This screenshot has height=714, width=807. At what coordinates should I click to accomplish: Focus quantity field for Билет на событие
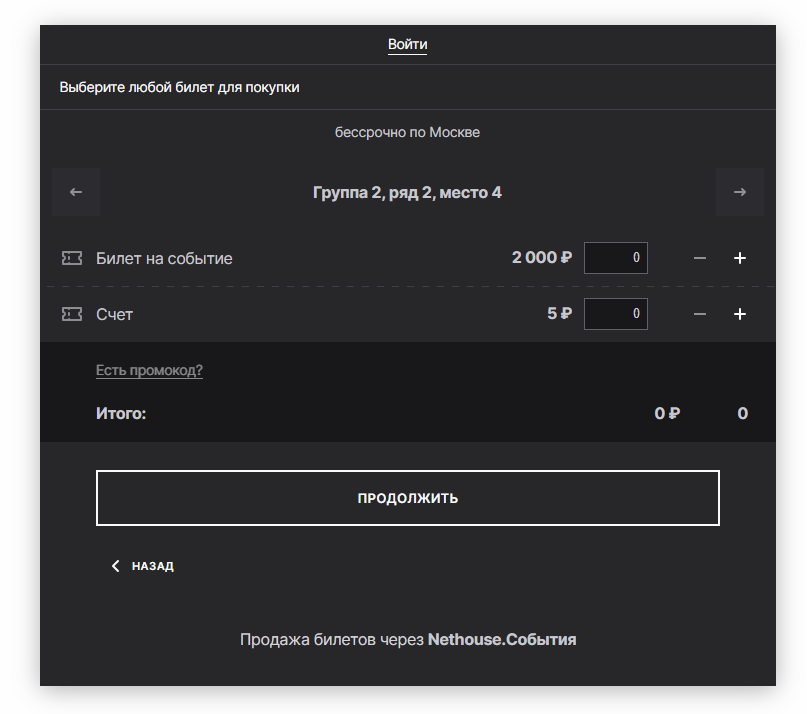point(616,258)
